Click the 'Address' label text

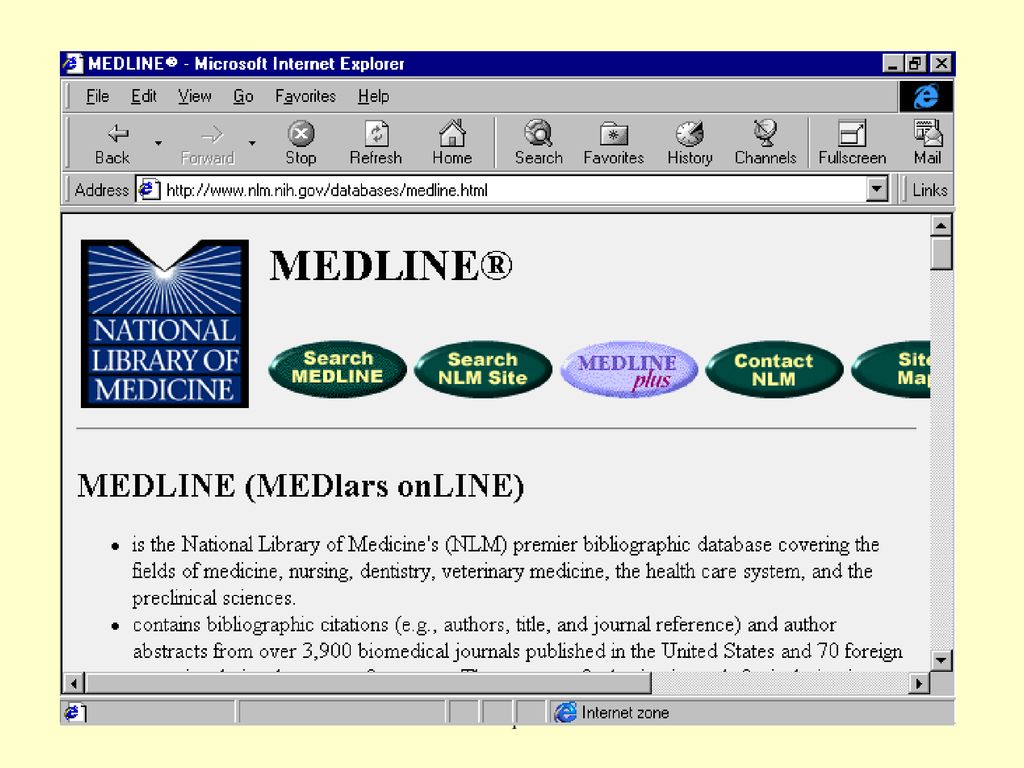point(101,190)
